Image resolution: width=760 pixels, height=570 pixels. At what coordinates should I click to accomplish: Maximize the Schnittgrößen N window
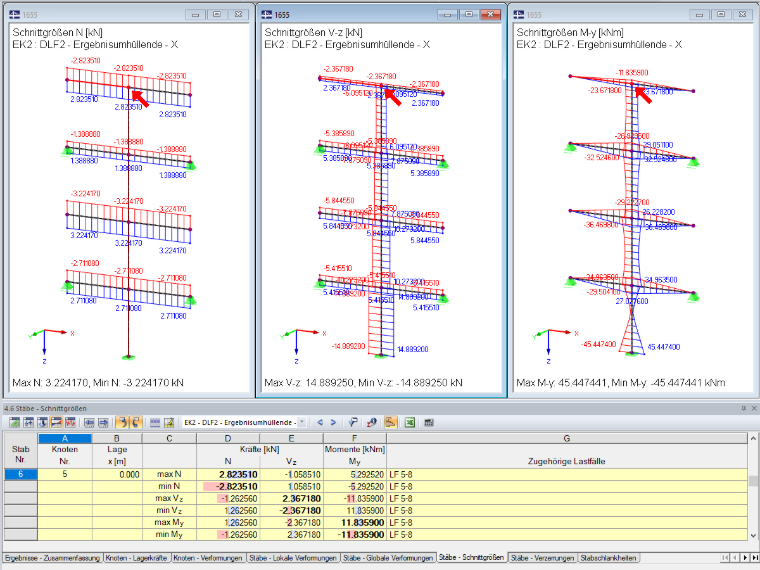point(217,15)
